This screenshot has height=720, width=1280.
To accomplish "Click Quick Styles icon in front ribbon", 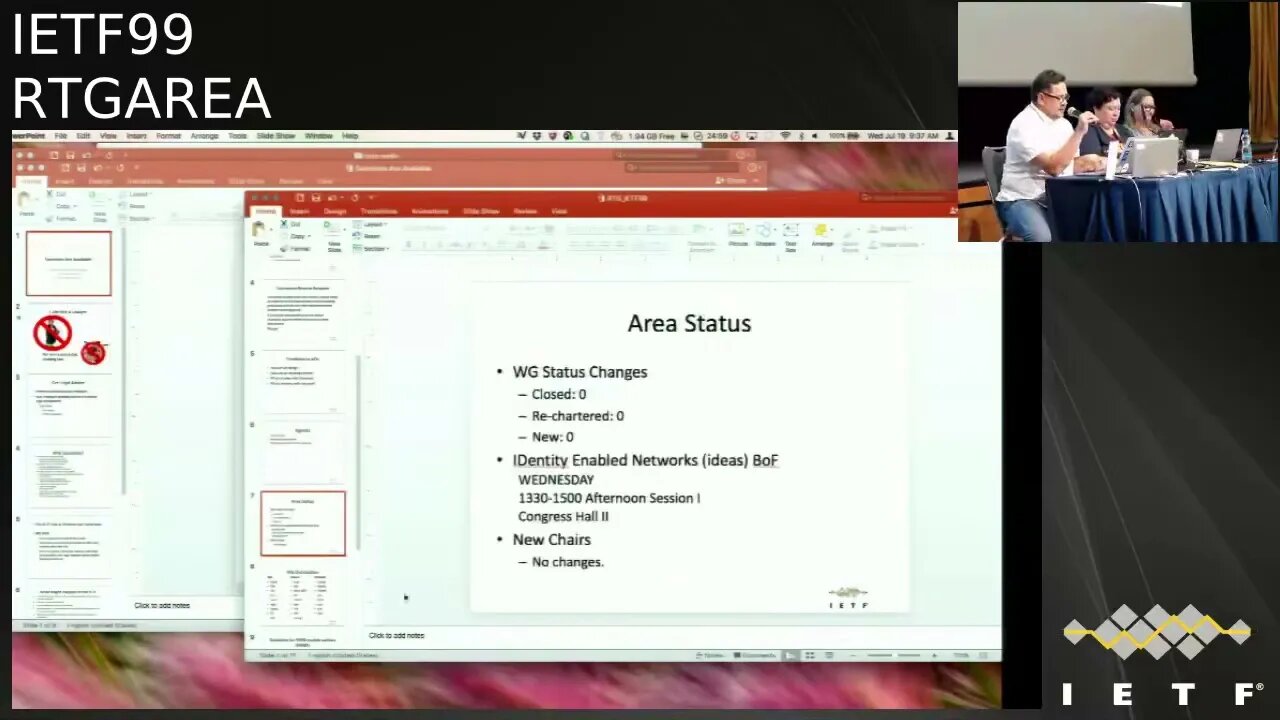I will coord(851,236).
